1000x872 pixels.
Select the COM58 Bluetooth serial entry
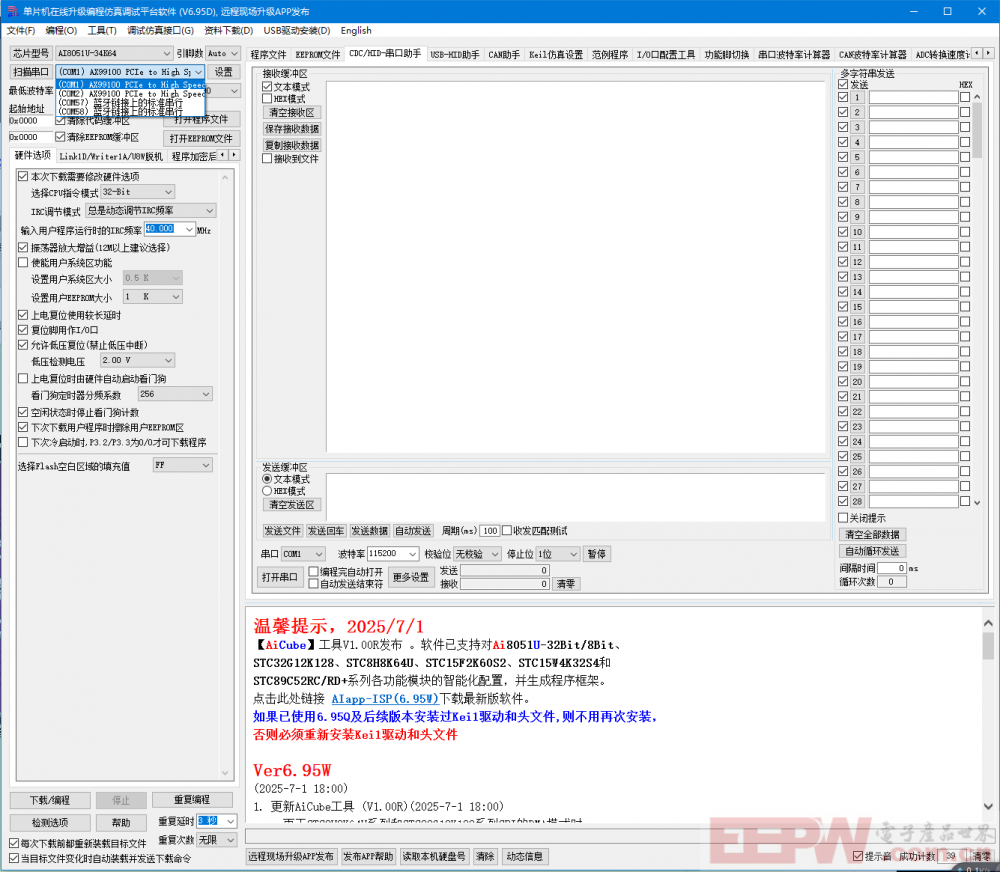pyautogui.click(x=131, y=112)
